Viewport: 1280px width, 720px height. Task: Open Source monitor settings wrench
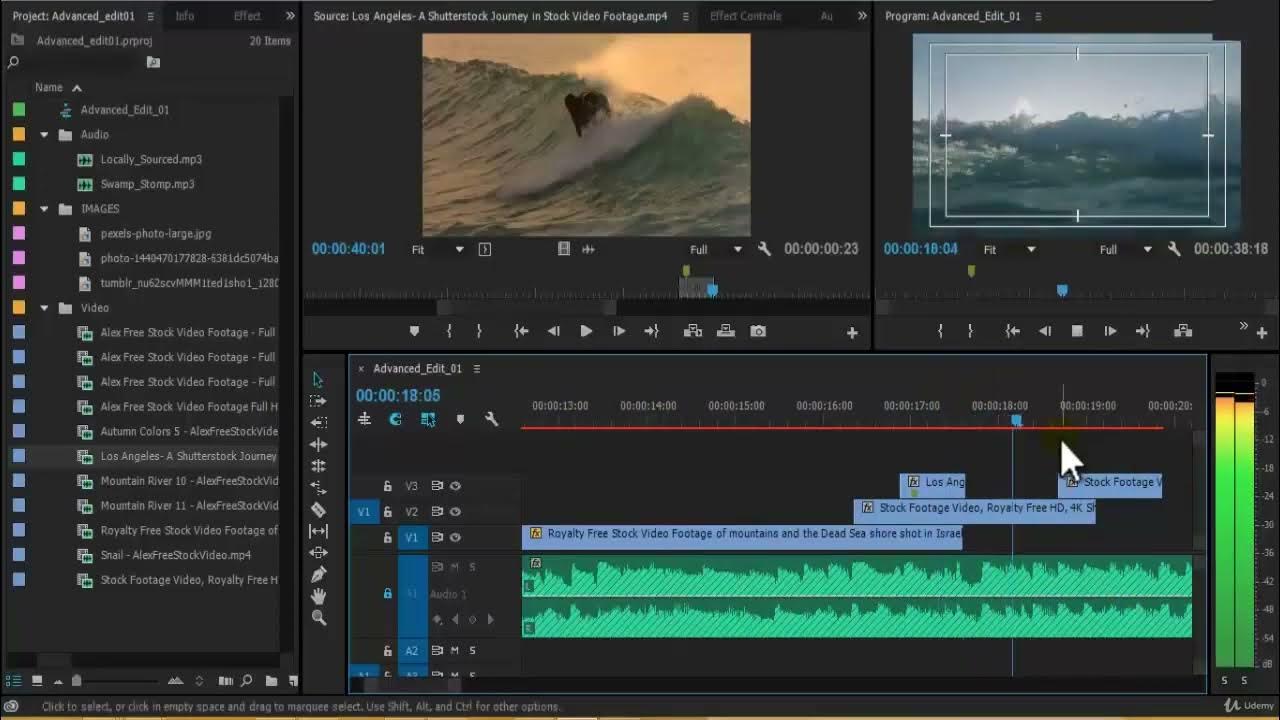point(764,249)
